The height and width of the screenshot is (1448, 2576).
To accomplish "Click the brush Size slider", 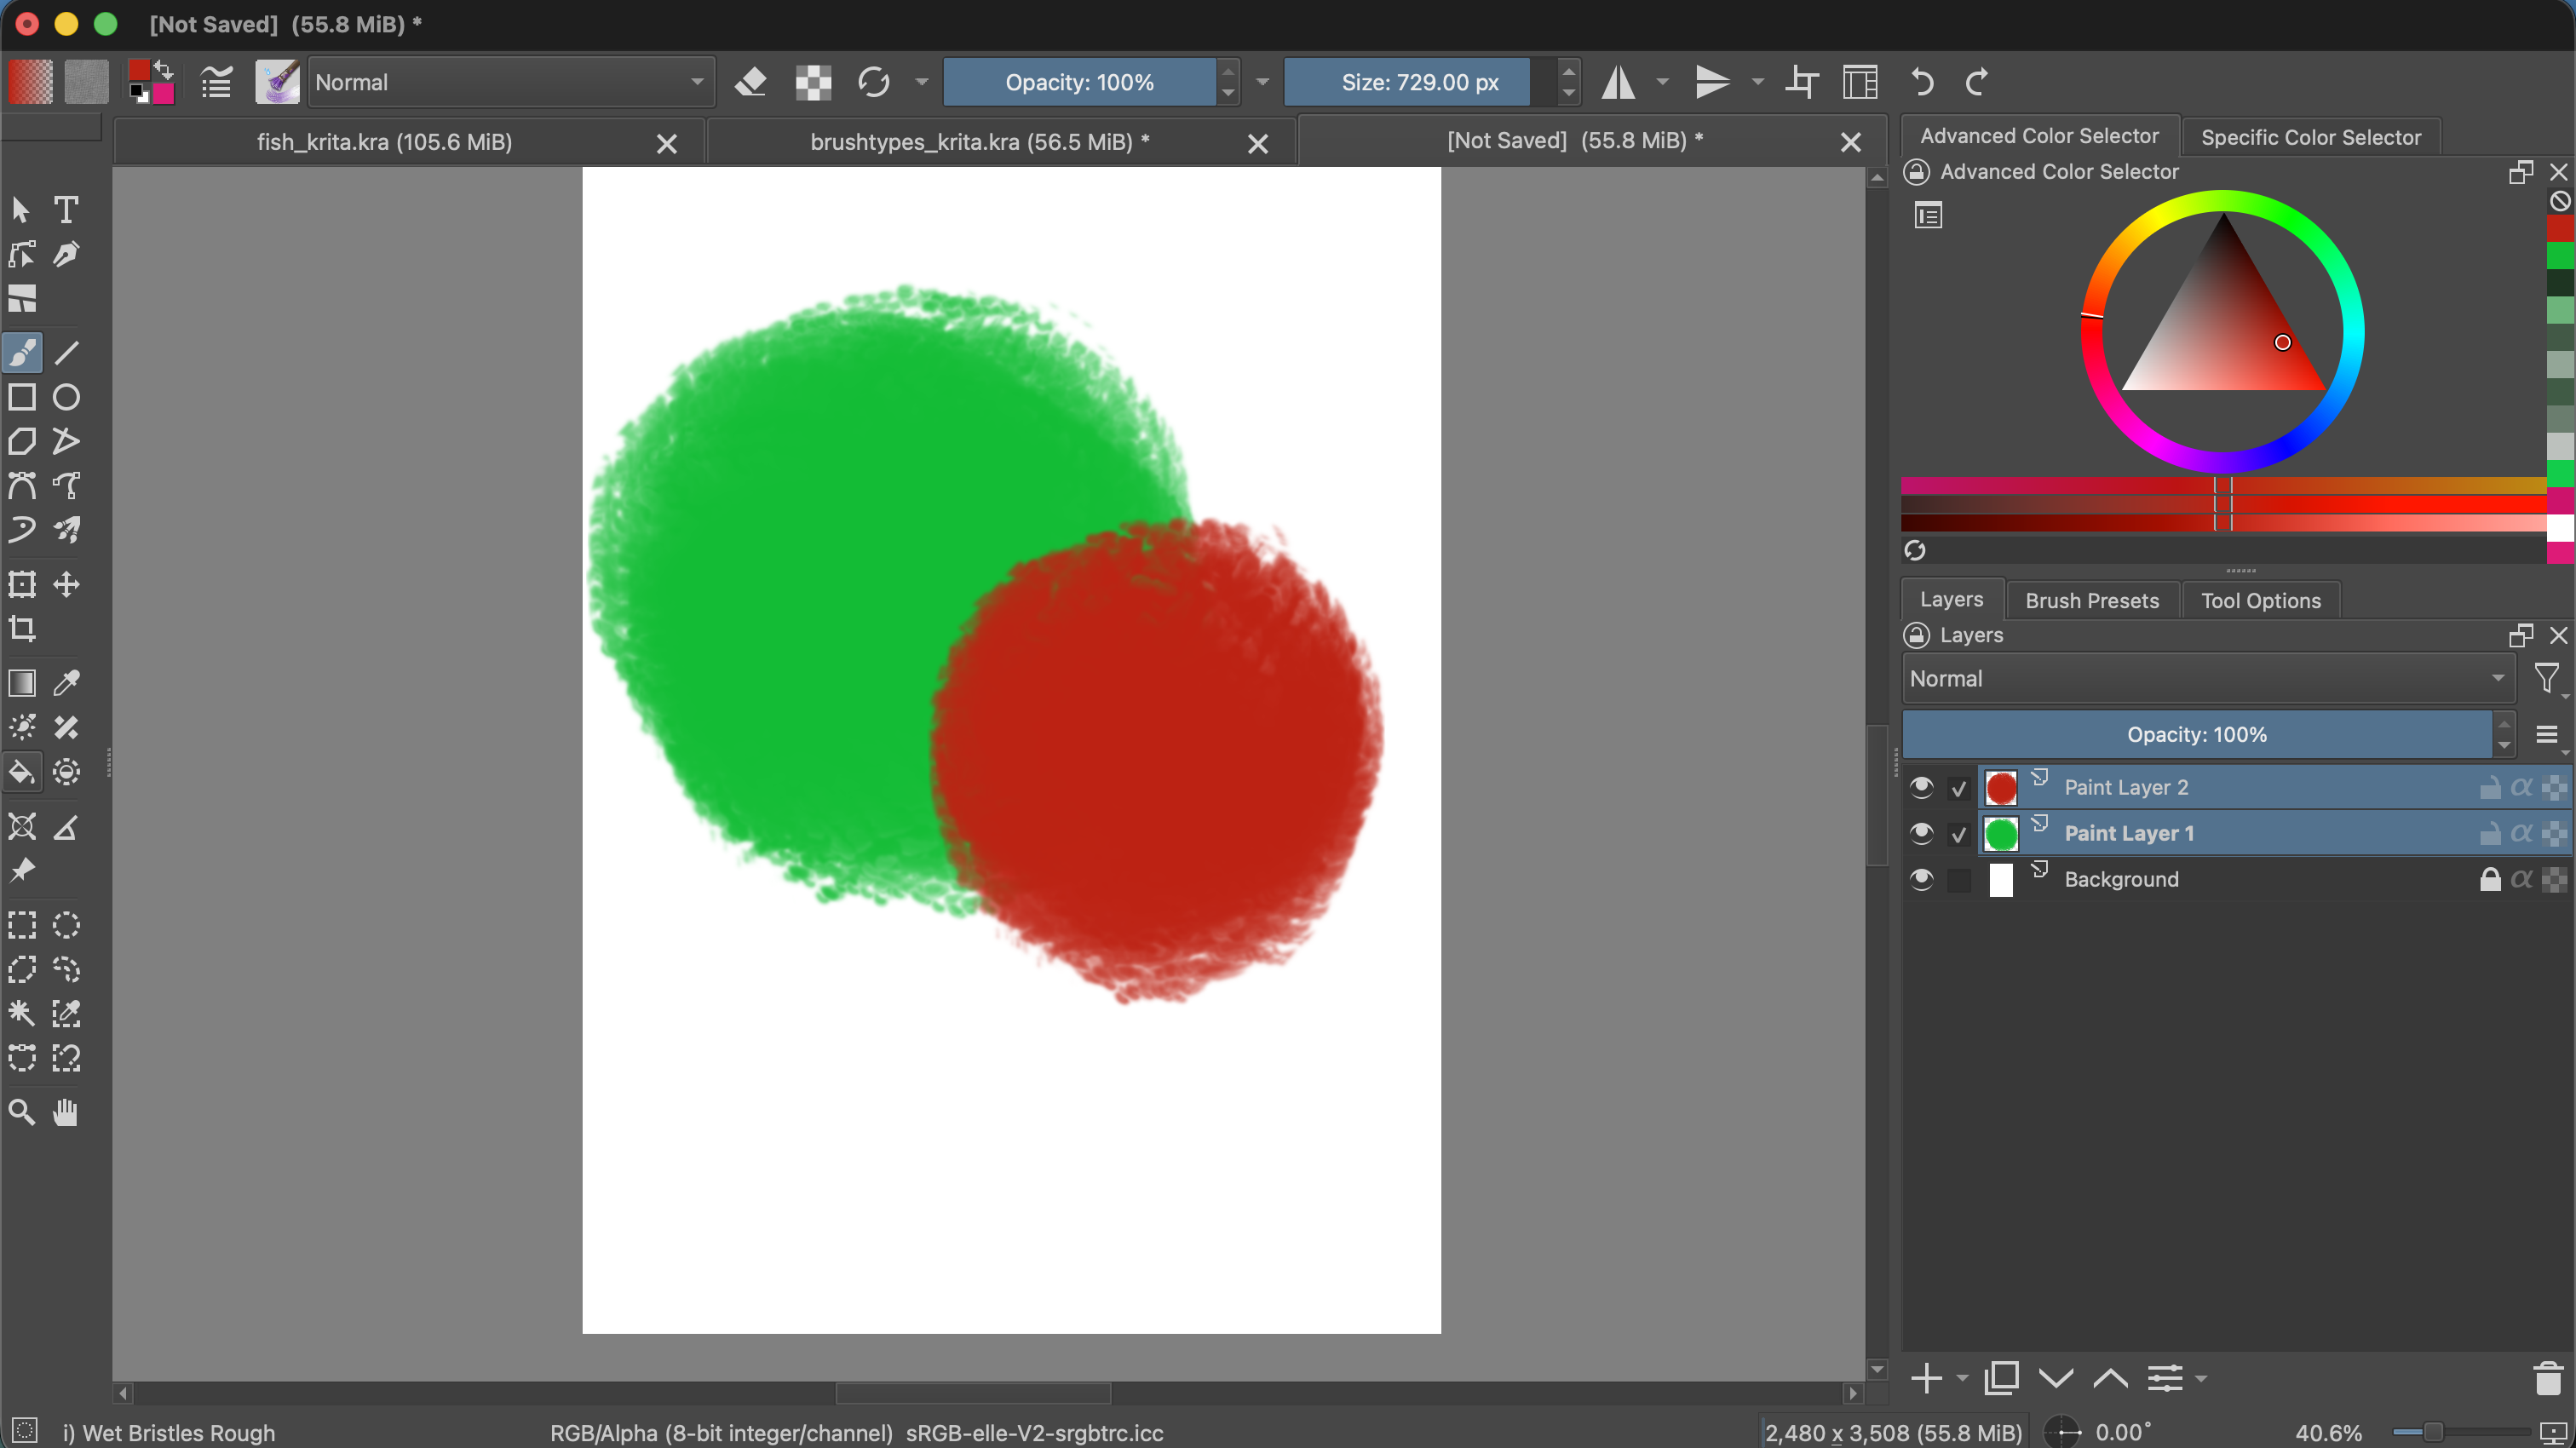I will [x=1419, y=82].
